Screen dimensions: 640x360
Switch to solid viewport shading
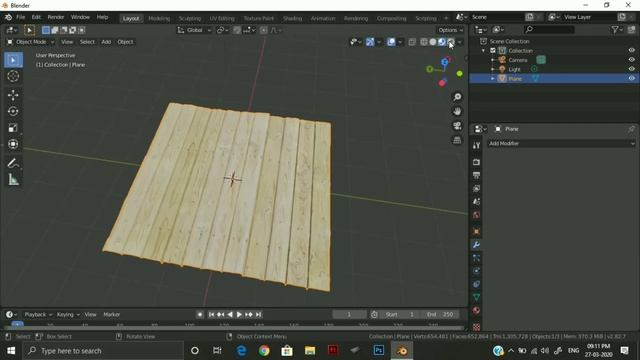[433, 42]
